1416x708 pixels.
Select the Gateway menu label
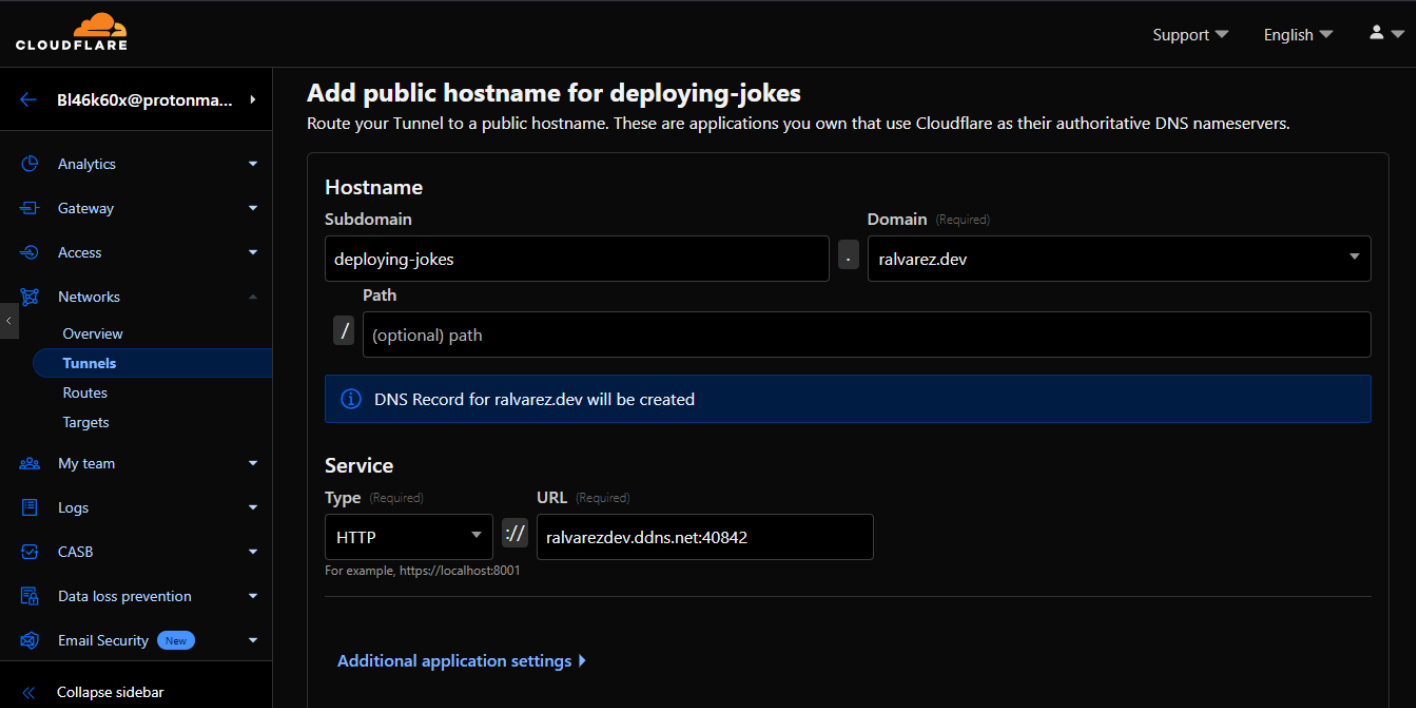[x=86, y=208]
